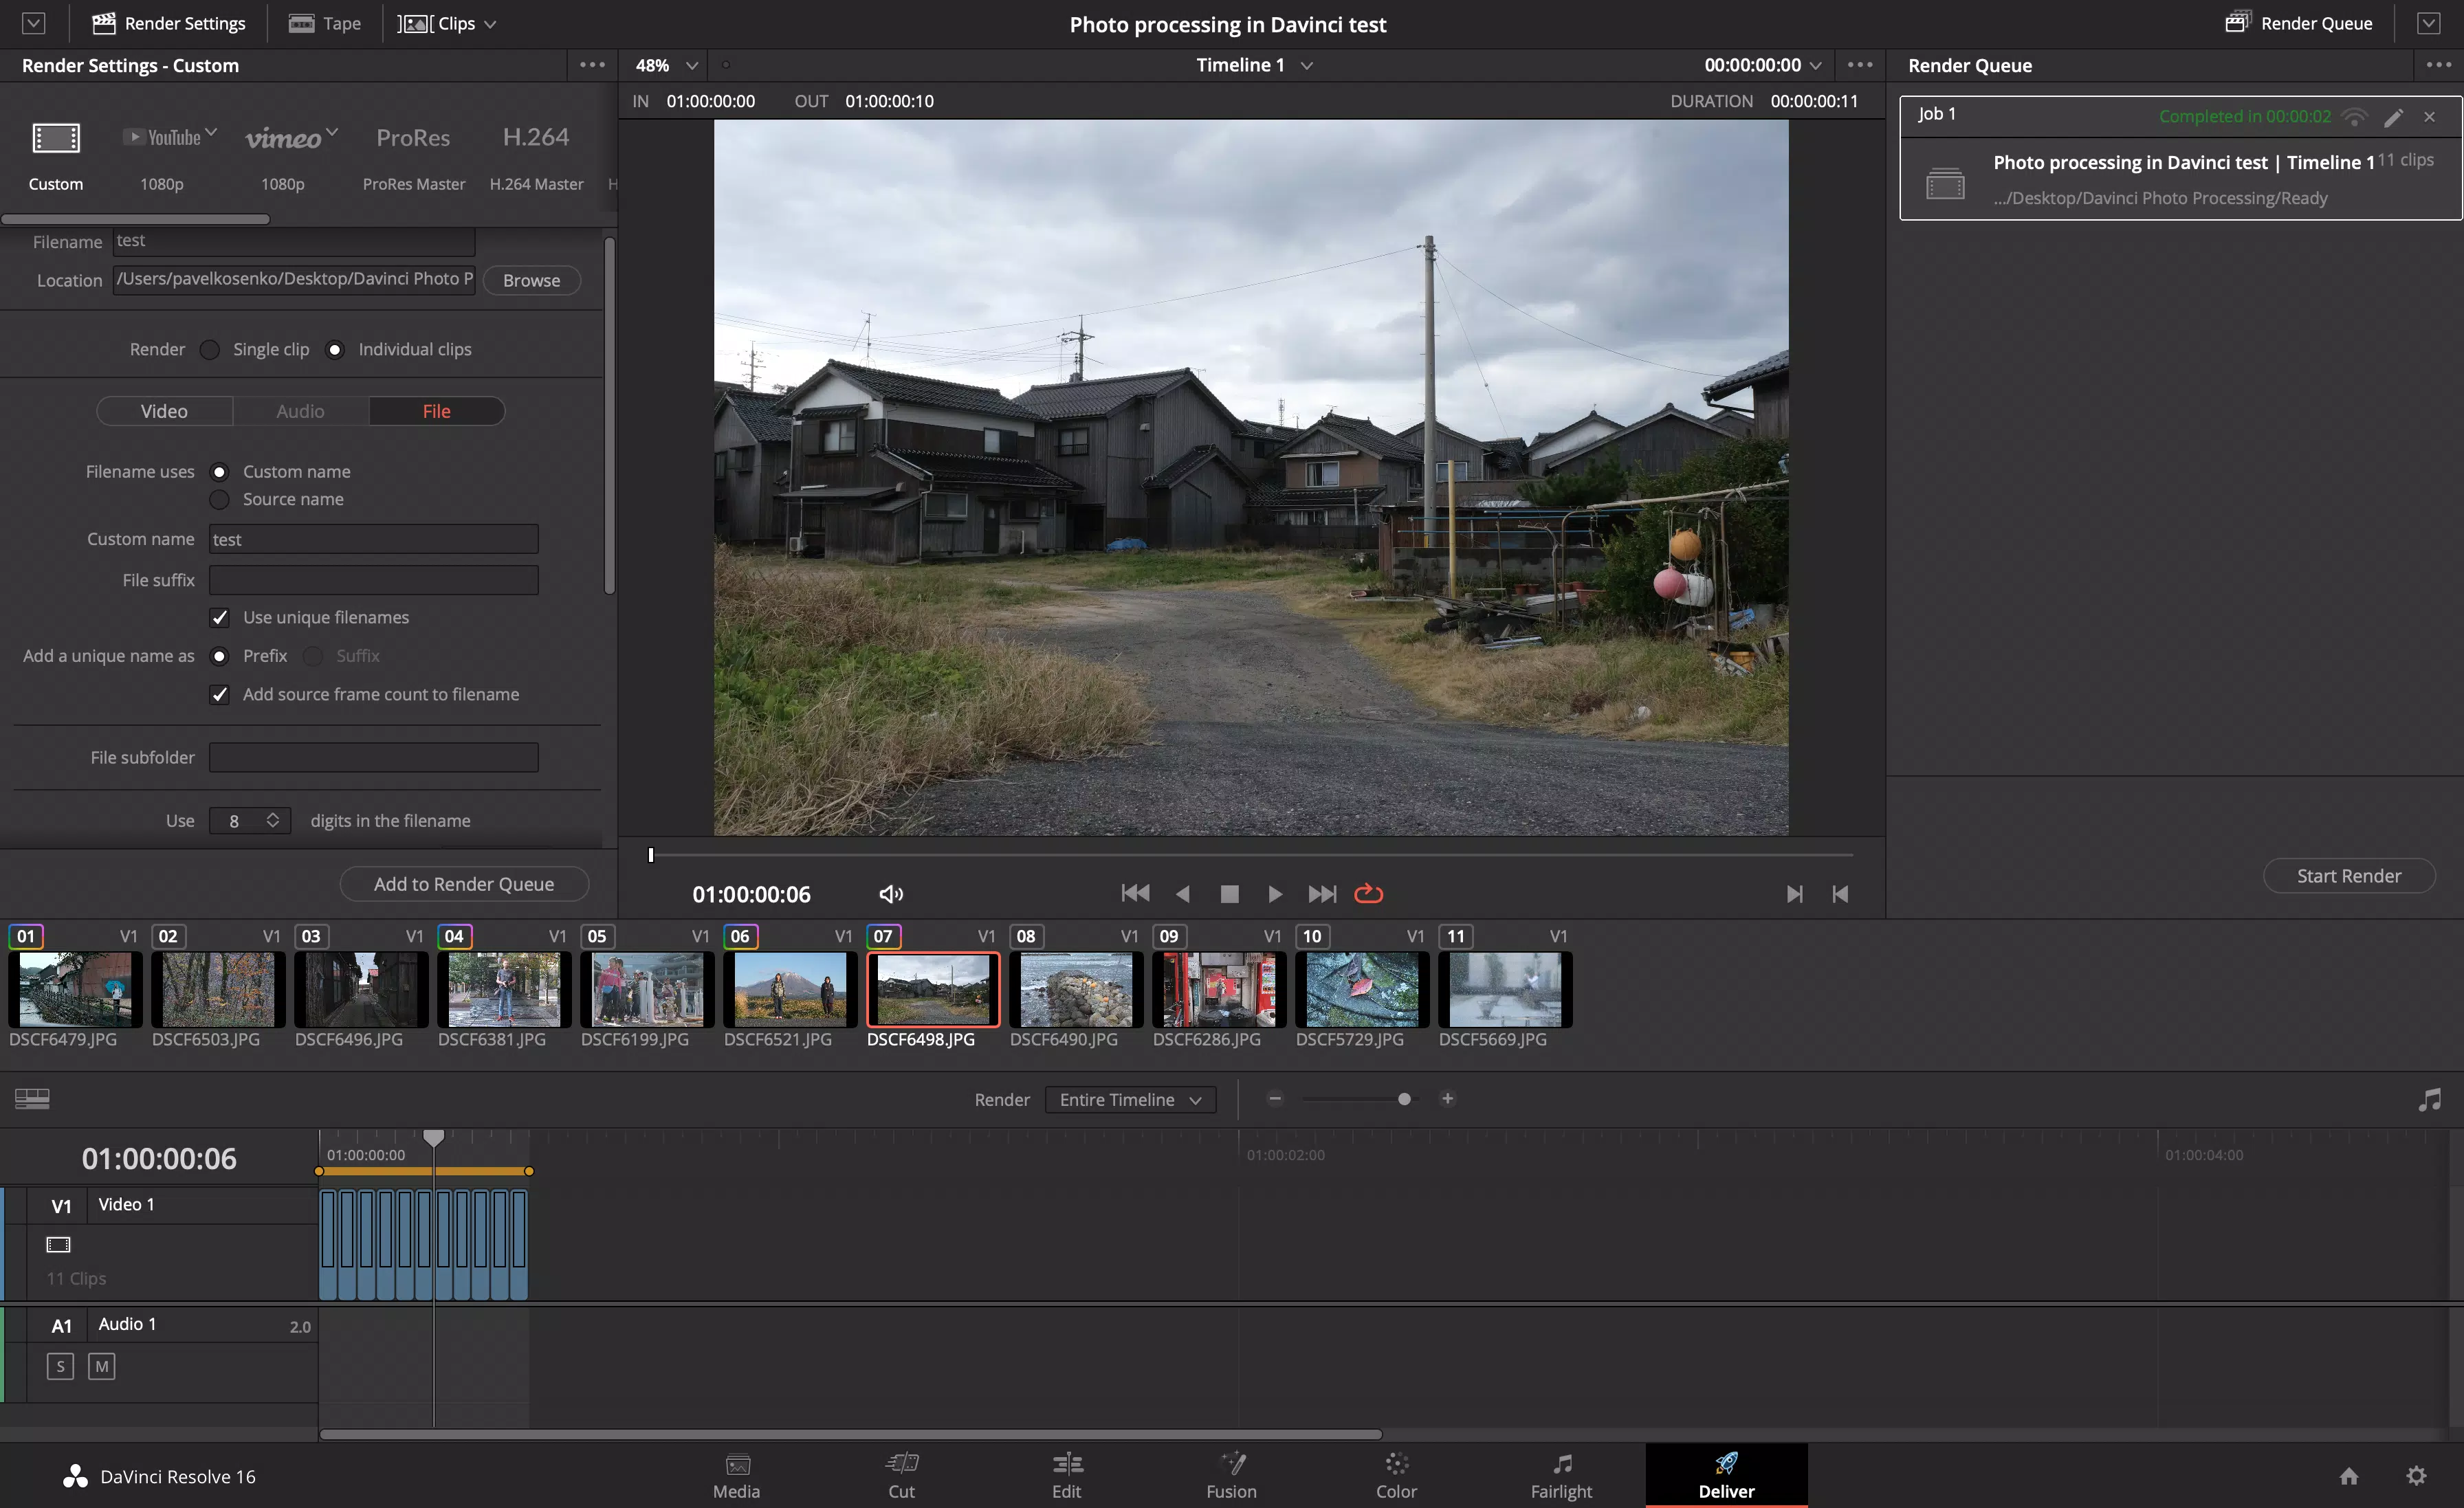Image resolution: width=2464 pixels, height=1508 pixels.
Task: Toggle loop playback in the viewer
Action: coord(1368,894)
